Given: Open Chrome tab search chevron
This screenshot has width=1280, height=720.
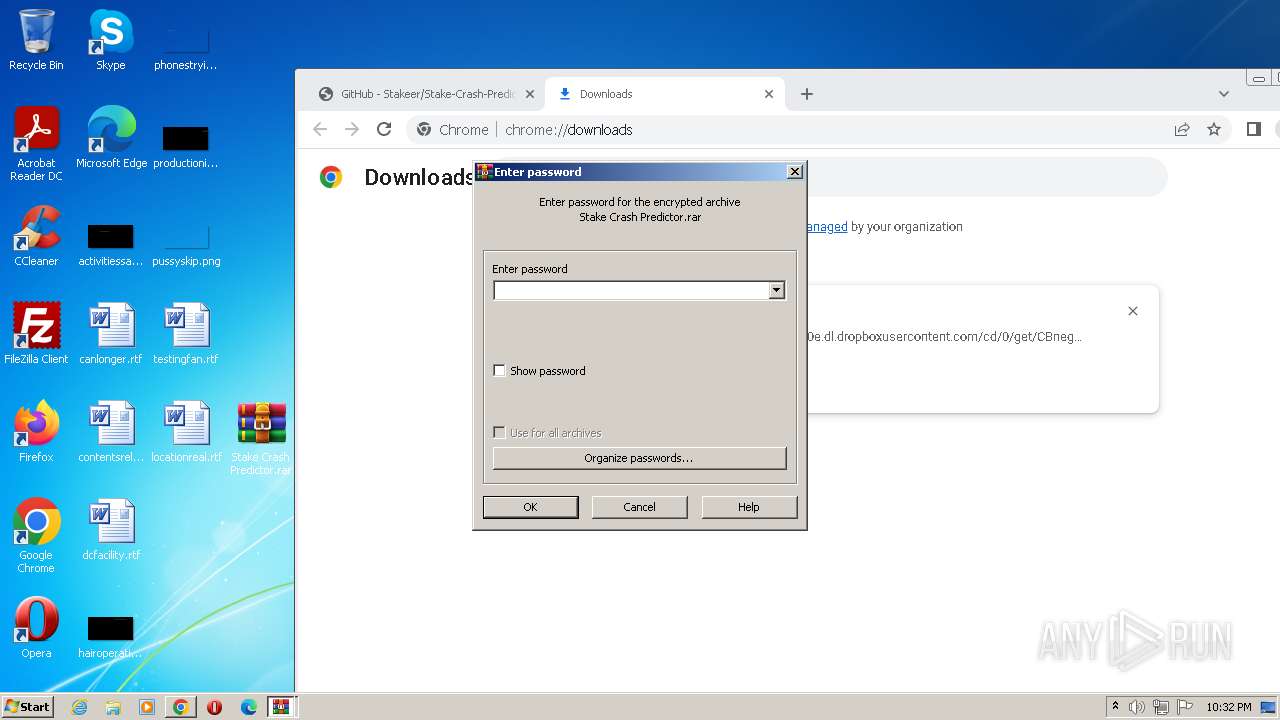Looking at the screenshot, I should [x=1224, y=94].
